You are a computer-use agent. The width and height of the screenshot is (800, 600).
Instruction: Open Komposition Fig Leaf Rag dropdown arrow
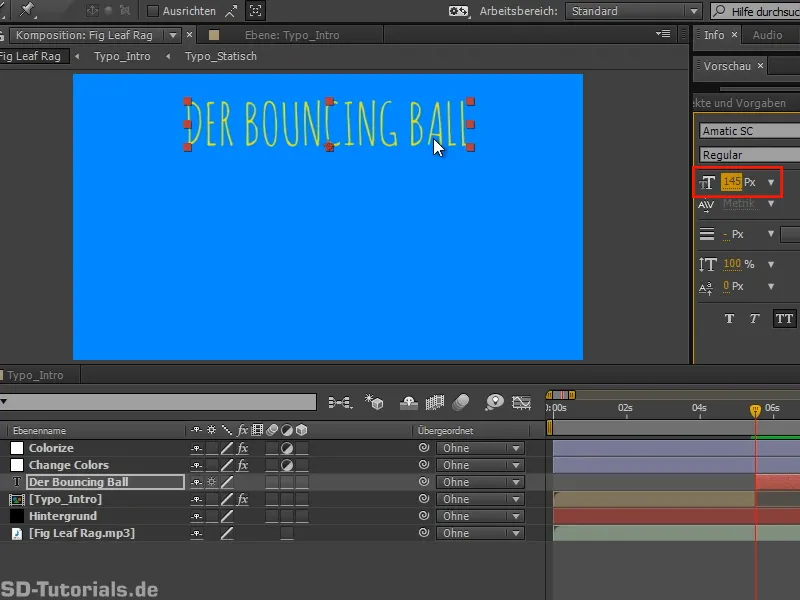click(x=173, y=35)
